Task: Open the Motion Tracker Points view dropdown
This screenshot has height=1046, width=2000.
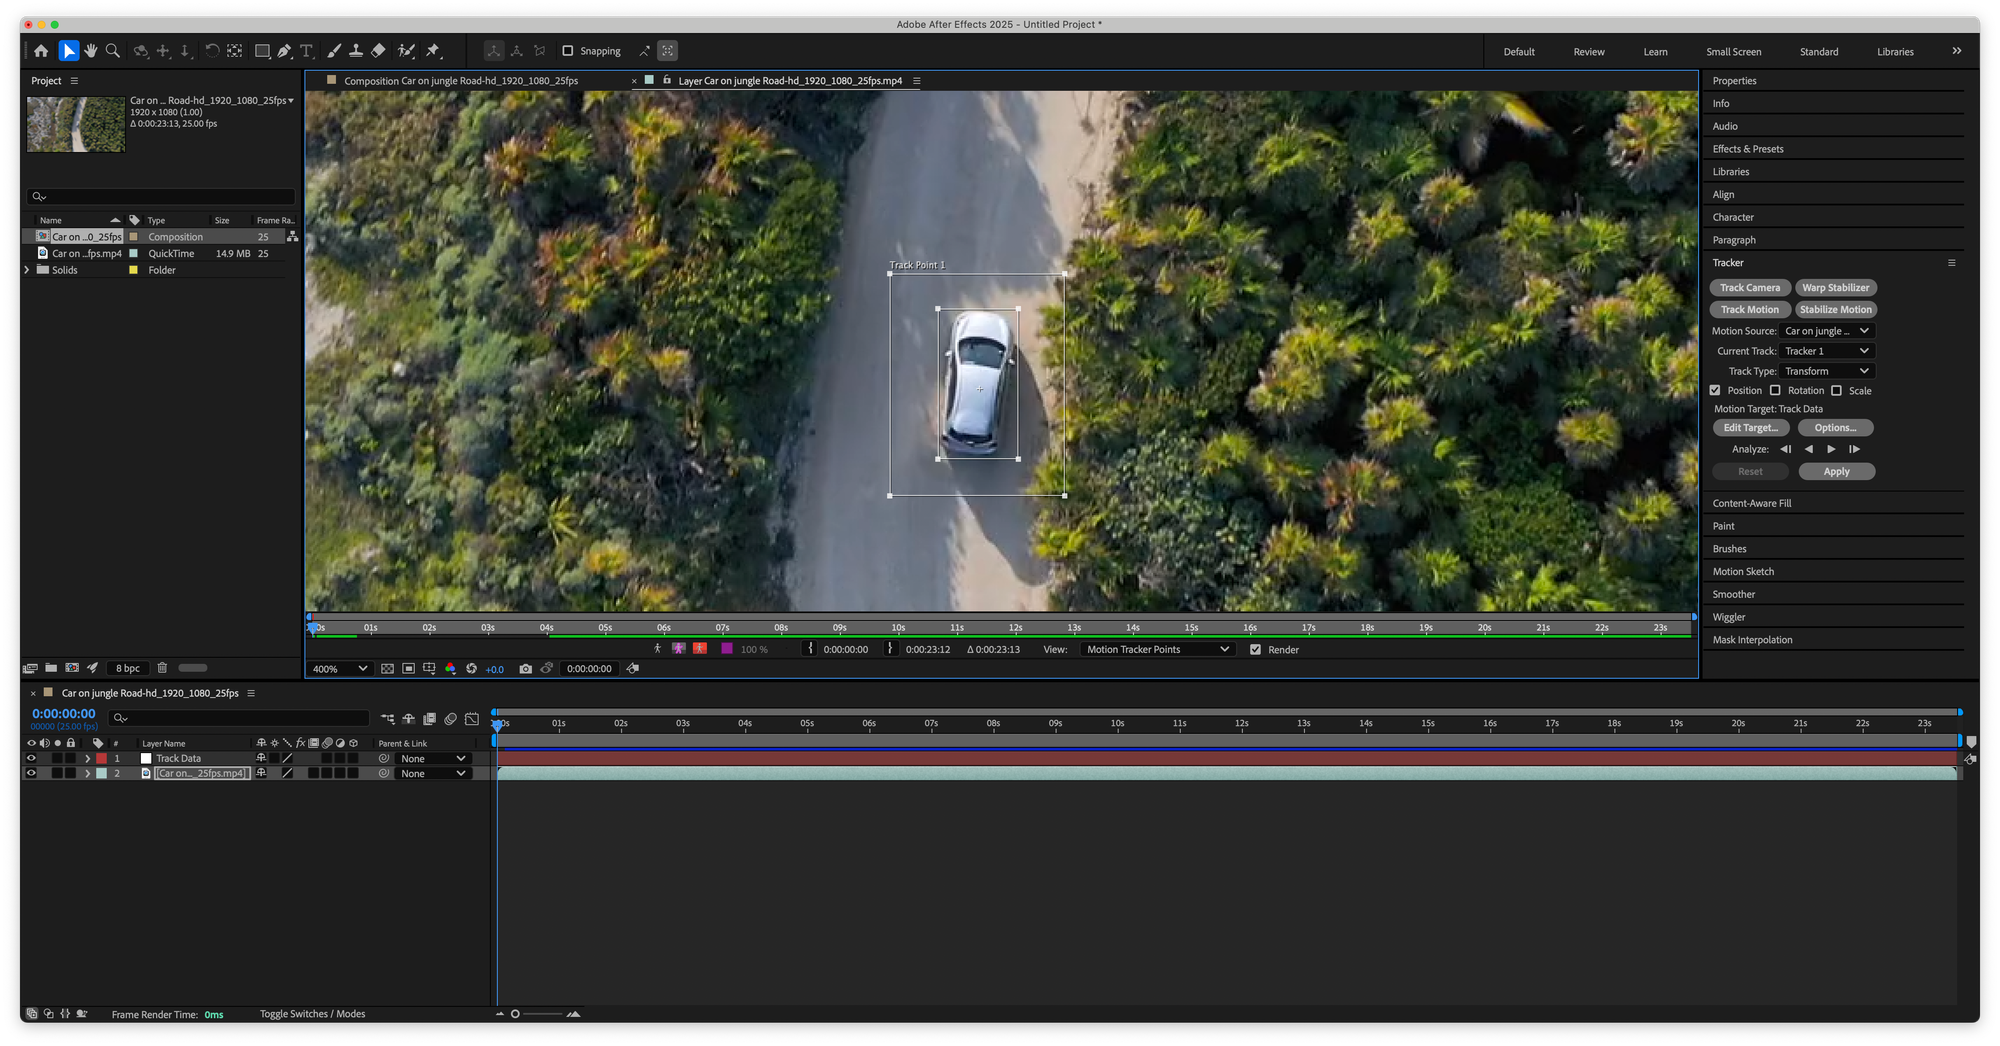Action: (1157, 650)
